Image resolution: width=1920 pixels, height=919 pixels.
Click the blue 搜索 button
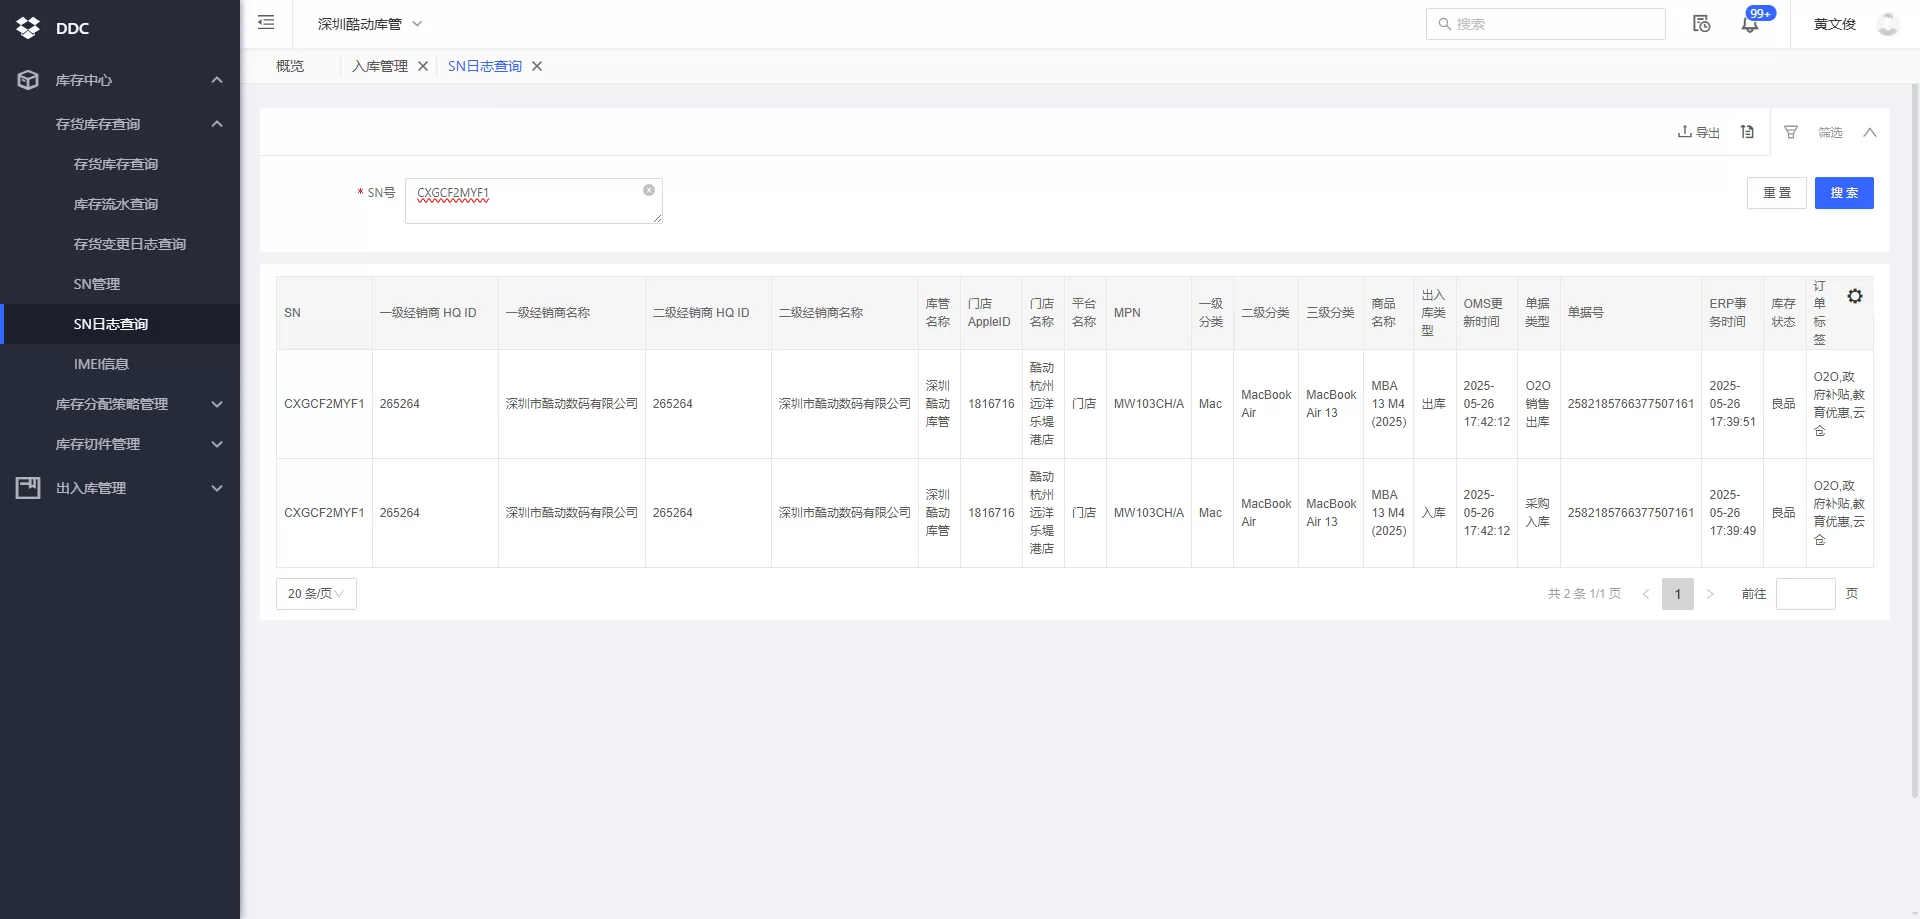pyautogui.click(x=1843, y=193)
